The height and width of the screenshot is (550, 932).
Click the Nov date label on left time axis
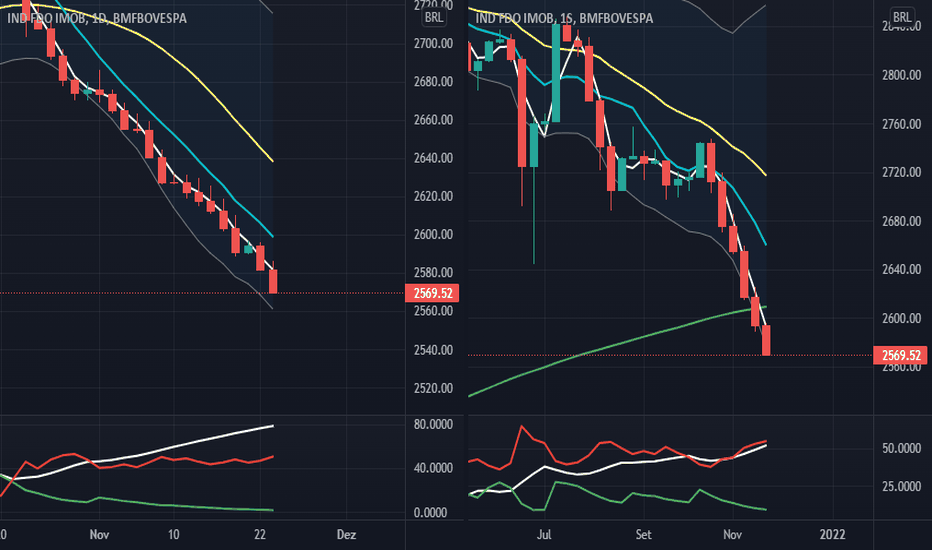97,534
